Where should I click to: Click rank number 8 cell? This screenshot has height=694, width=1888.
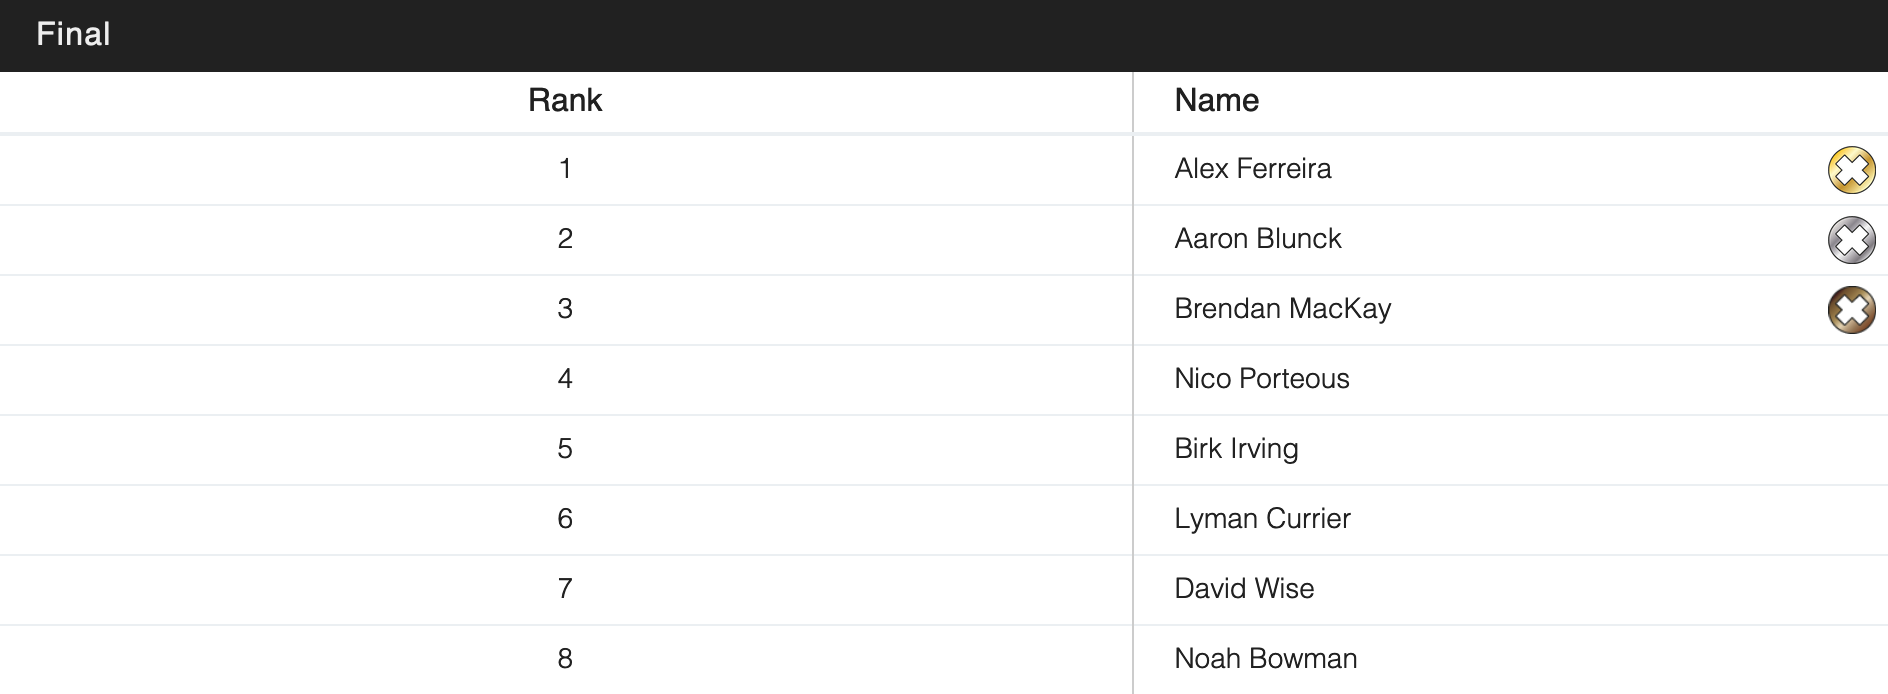coord(565,659)
